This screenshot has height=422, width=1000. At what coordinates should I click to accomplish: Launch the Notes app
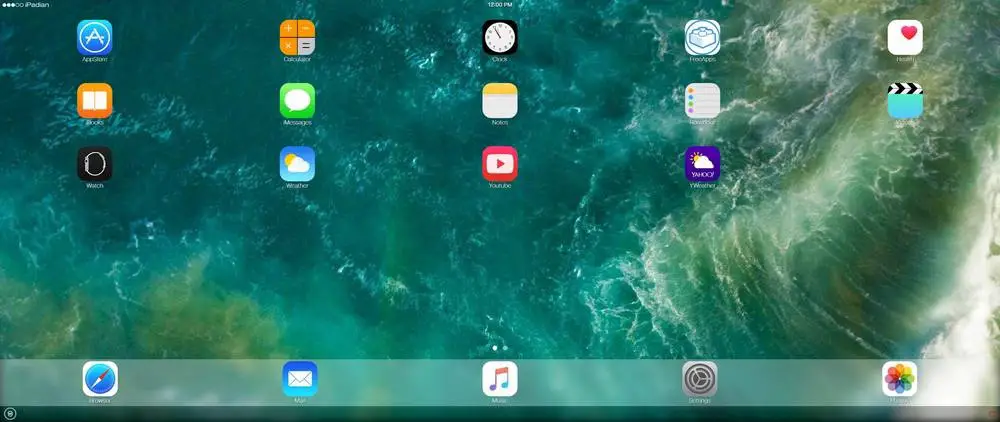tap(500, 101)
